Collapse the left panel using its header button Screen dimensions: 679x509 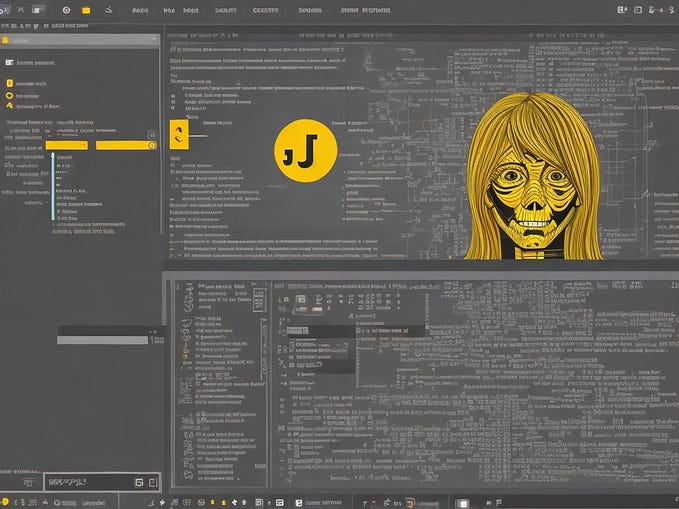153,39
